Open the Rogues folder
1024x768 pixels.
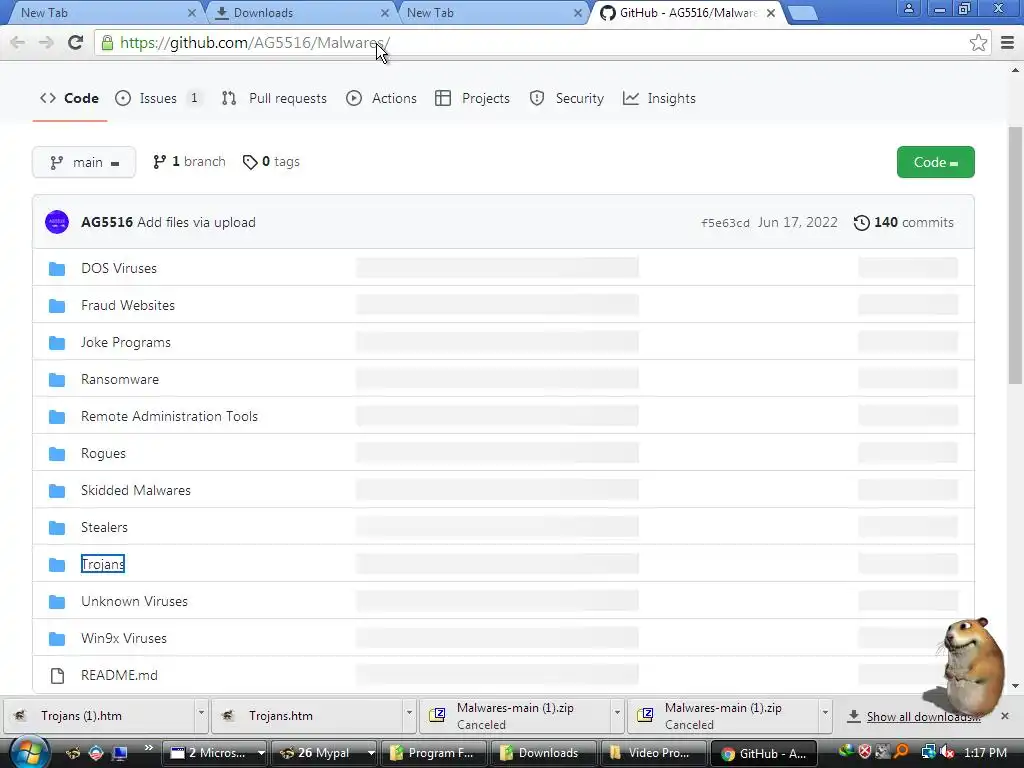(103, 453)
